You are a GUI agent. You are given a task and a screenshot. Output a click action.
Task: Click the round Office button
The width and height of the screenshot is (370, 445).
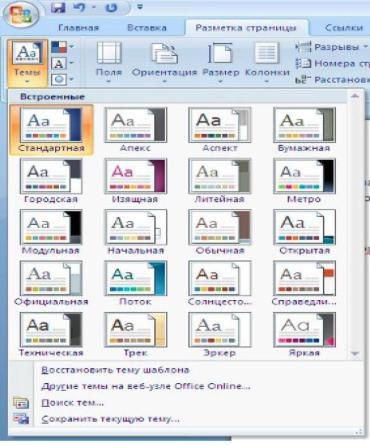(x=21, y=16)
